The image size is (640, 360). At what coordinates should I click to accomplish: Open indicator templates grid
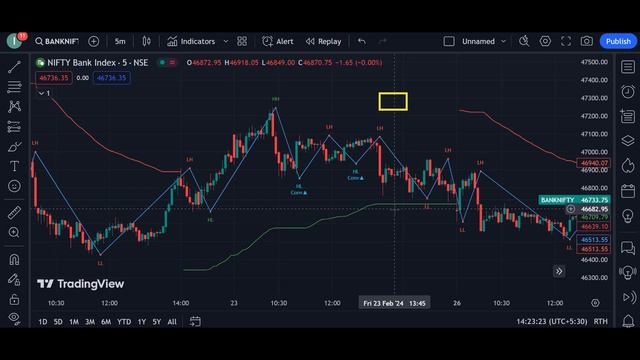point(242,41)
